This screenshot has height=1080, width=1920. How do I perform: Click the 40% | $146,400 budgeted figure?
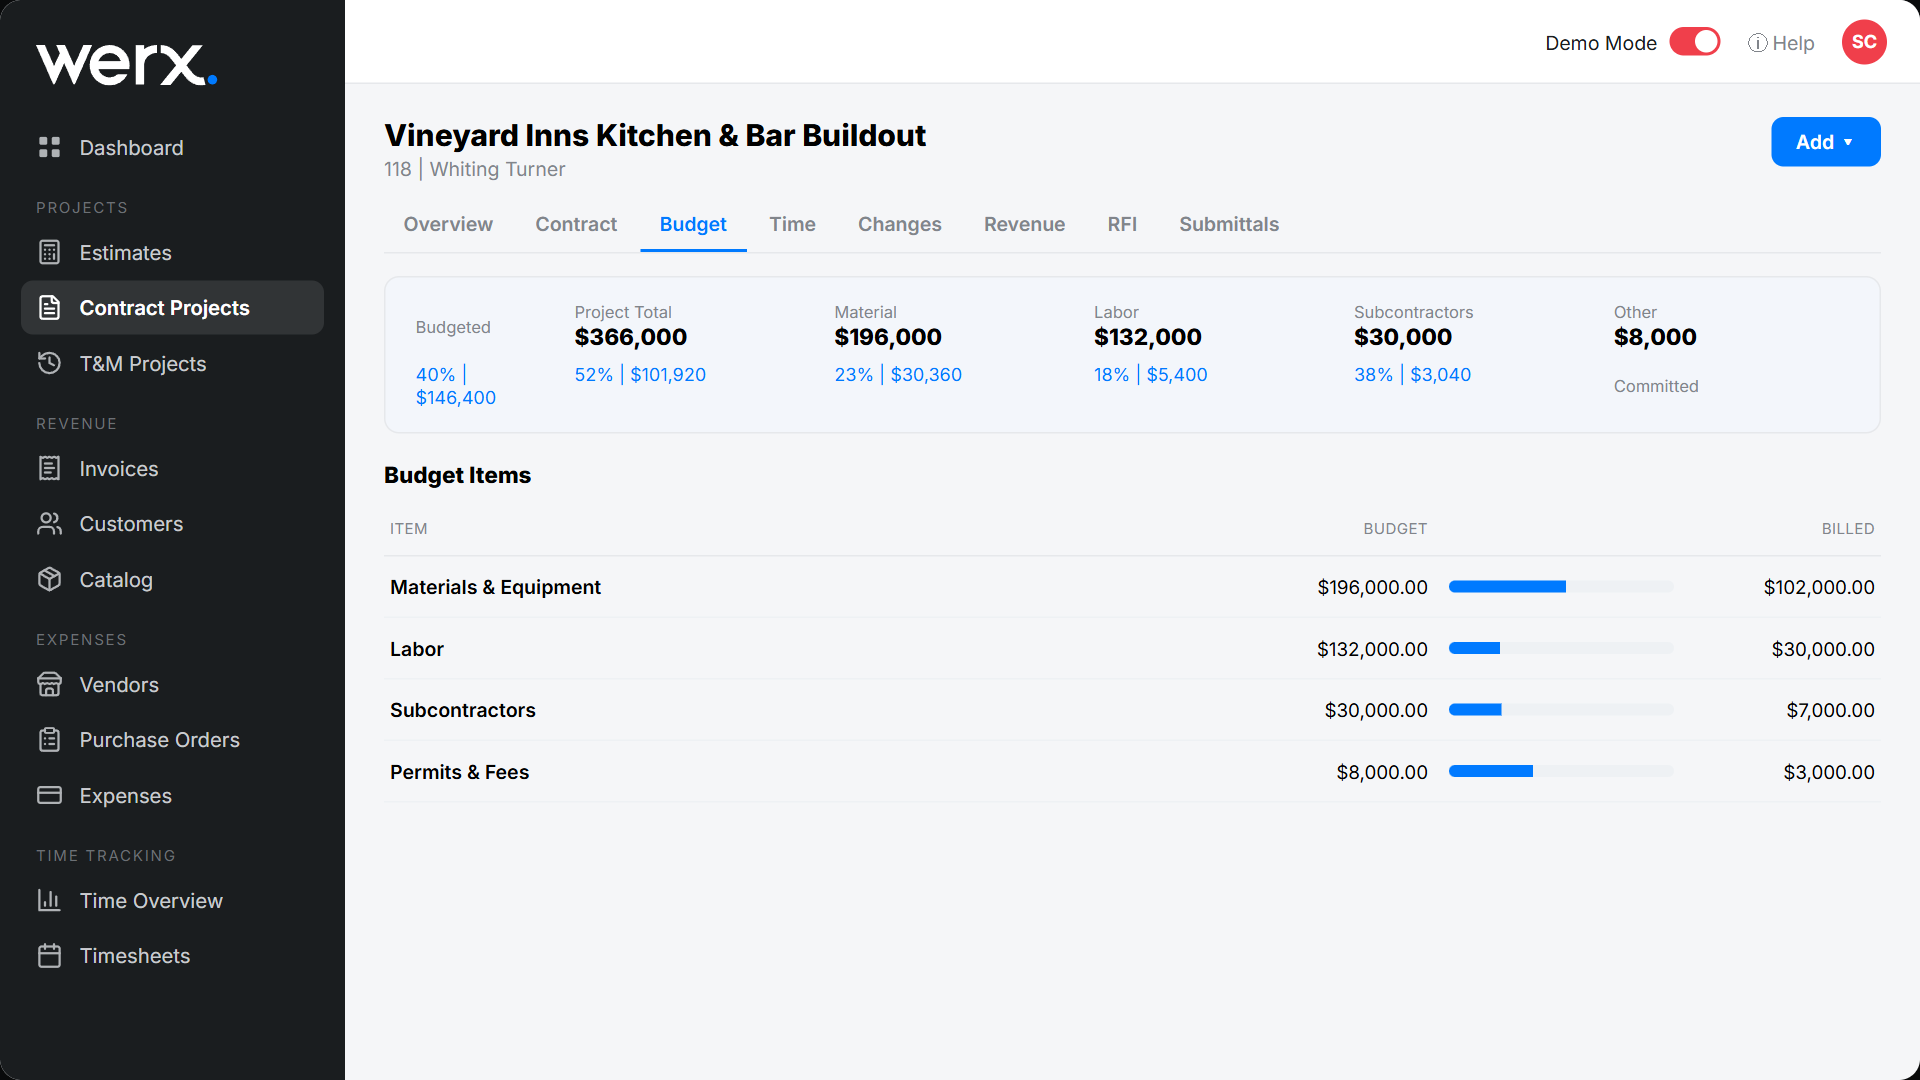[456, 386]
